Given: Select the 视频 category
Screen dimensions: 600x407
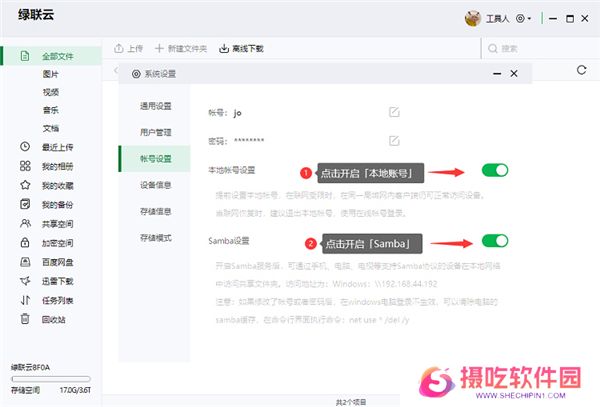Looking at the screenshot, I should click(51, 92).
